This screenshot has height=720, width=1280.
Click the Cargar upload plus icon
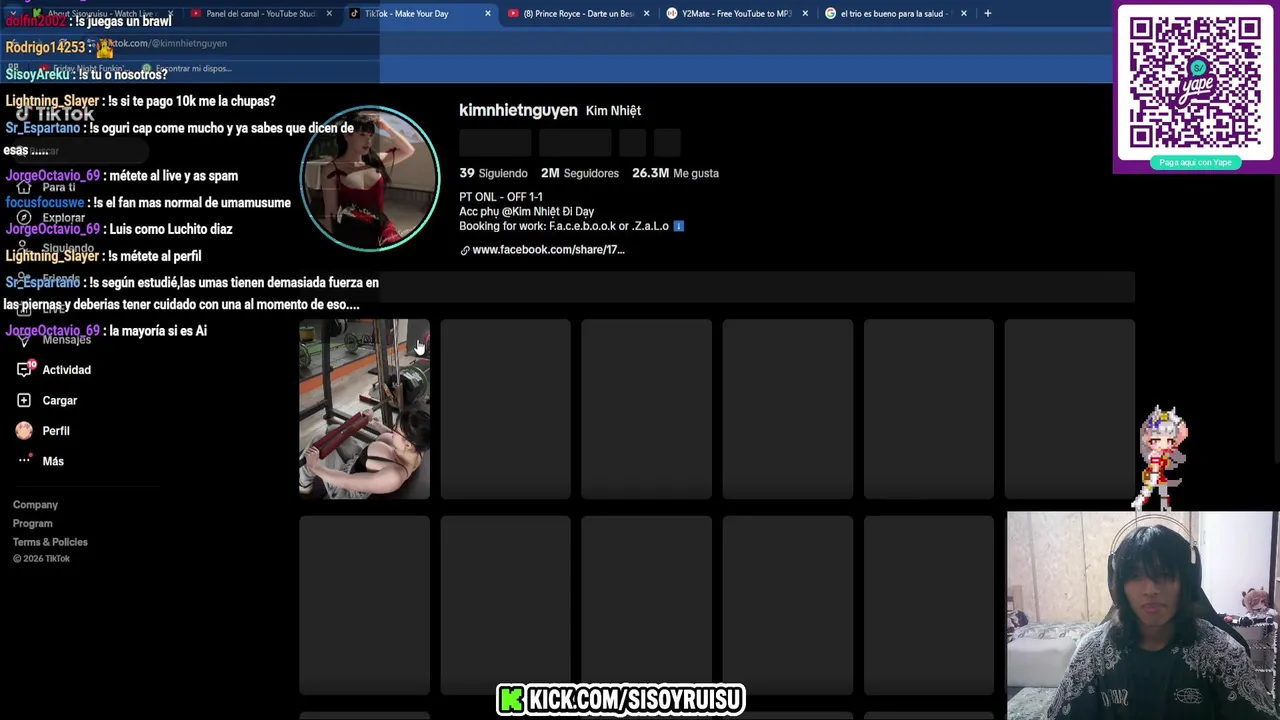(24, 400)
